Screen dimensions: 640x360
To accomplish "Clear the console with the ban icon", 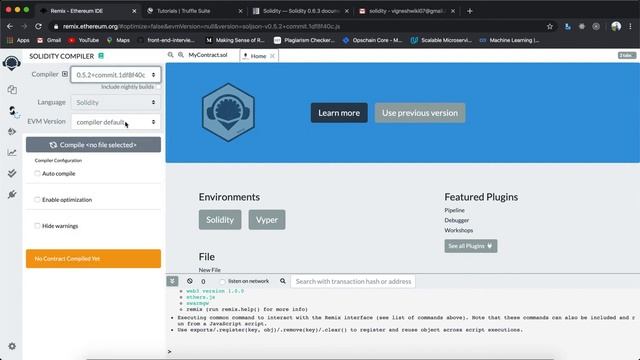I will coord(190,281).
